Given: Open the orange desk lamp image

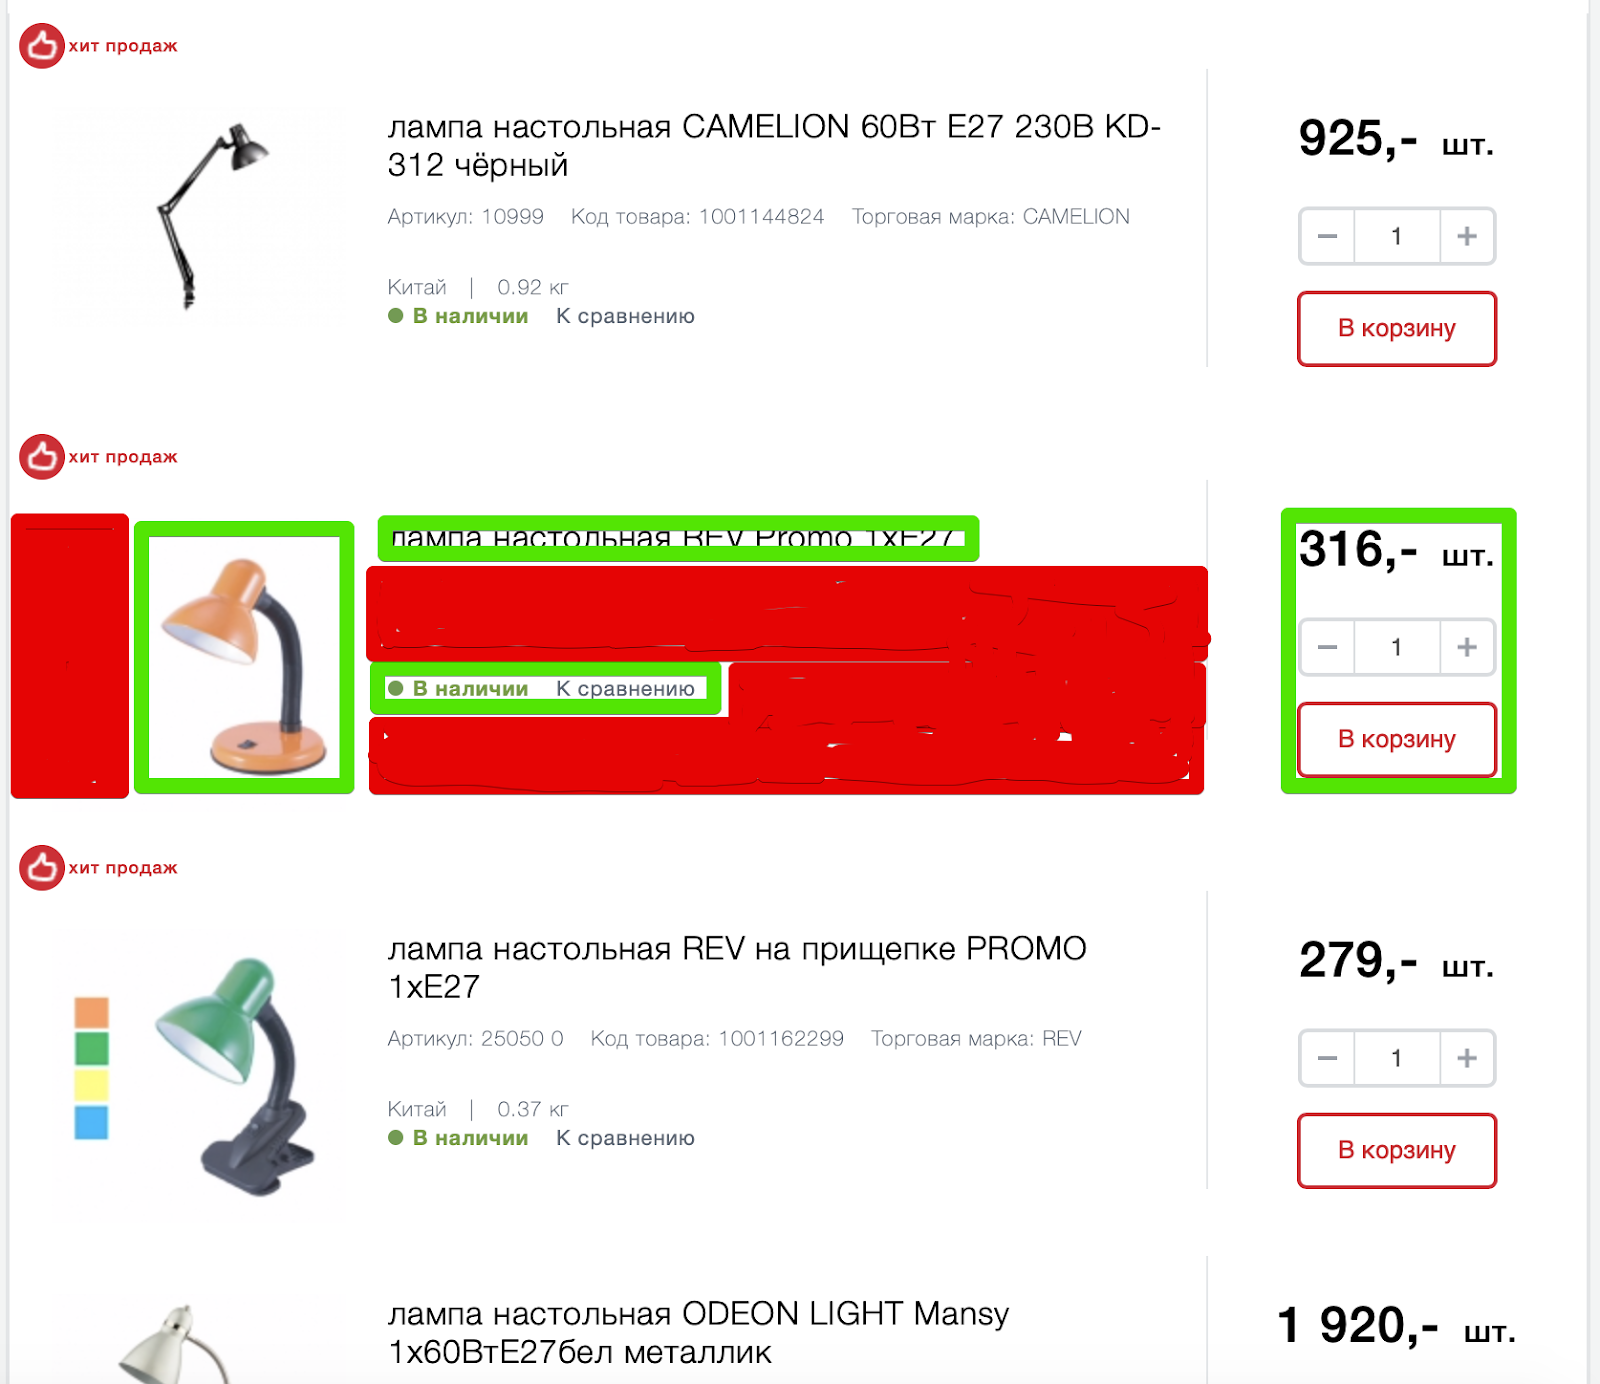Looking at the screenshot, I should pos(244,658).
